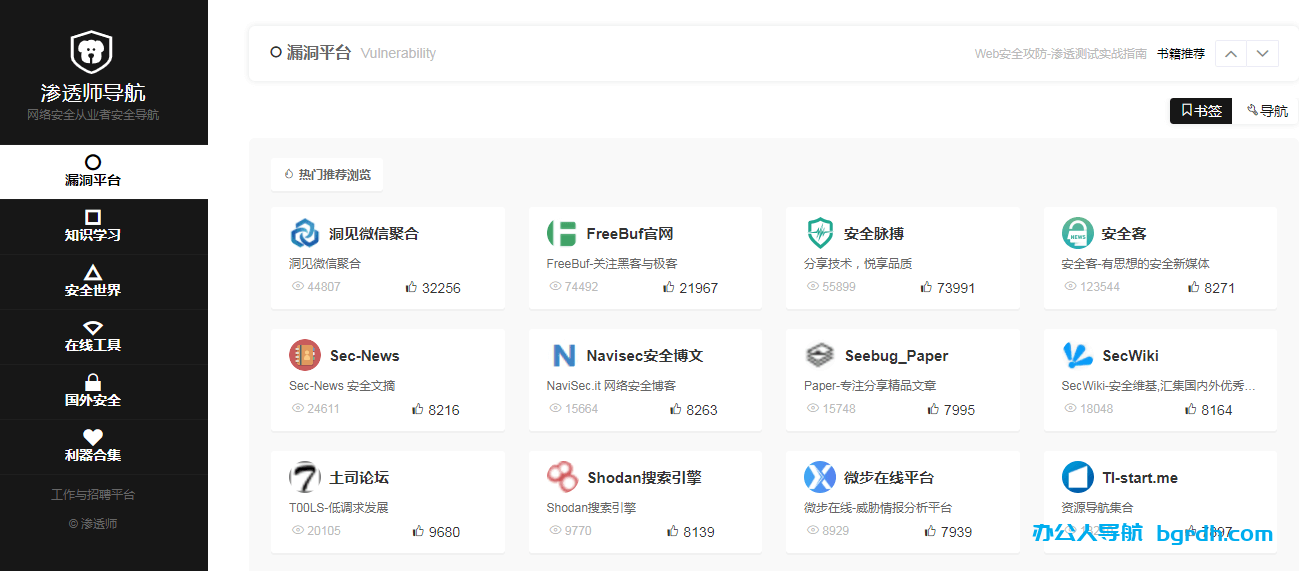Click the TI-start.me blue square icon
Viewport: 1299px width, 571px height.
(1077, 477)
